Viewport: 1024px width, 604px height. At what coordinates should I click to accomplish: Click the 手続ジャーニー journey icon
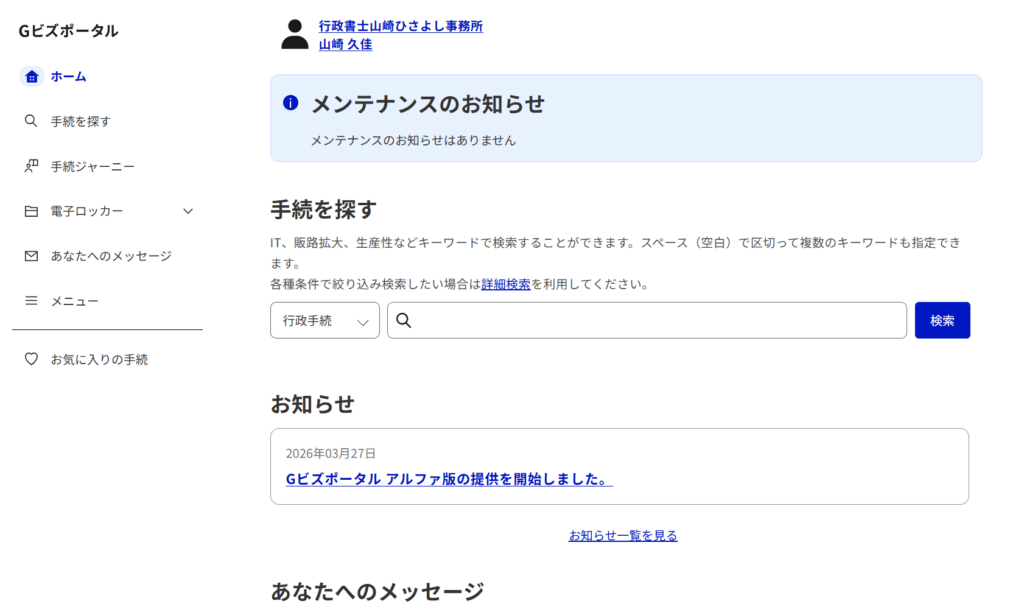coord(31,166)
